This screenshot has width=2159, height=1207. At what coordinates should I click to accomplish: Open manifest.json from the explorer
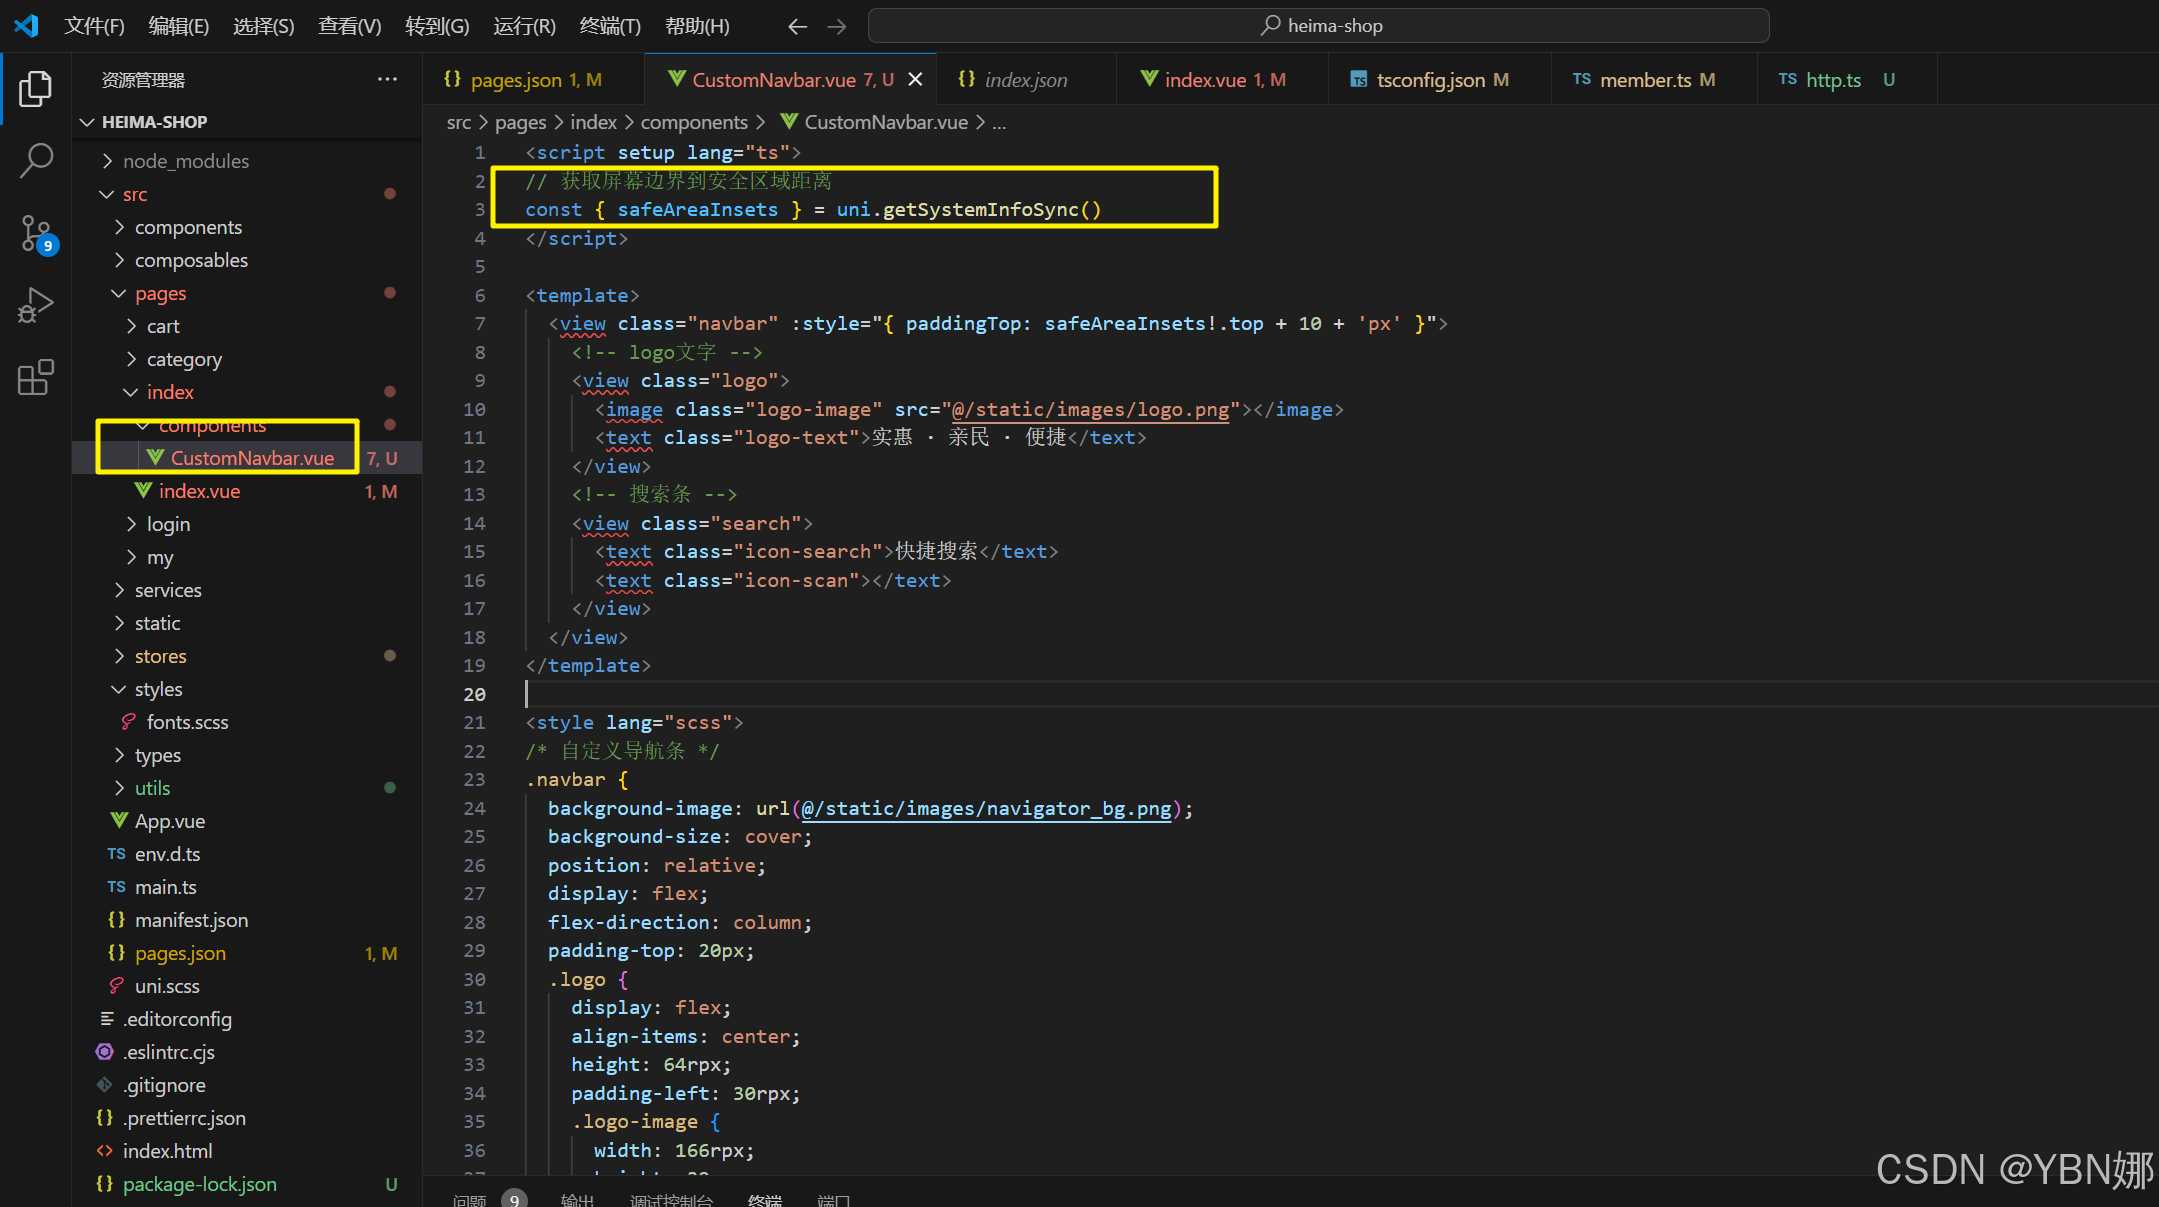(x=191, y=920)
